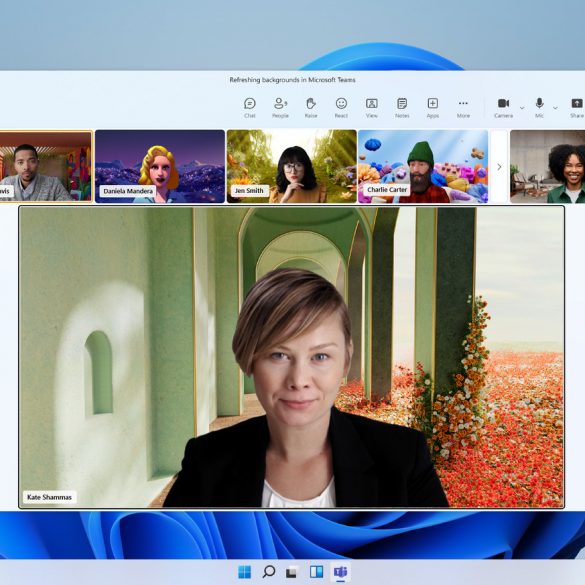
Task: Turn the Camera off
Action: [x=503, y=108]
